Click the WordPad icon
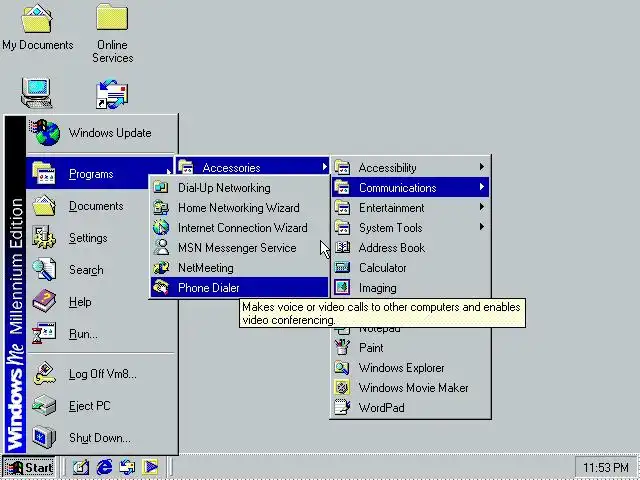Image resolution: width=640 pixels, height=480 pixels. [x=342, y=407]
